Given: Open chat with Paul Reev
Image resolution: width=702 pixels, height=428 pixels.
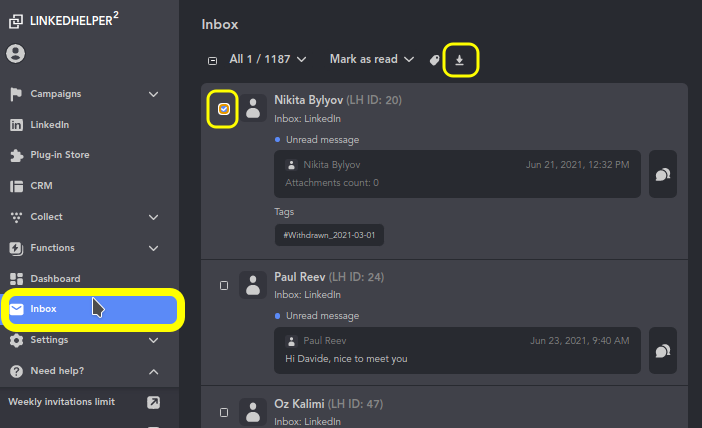Looking at the screenshot, I should pos(663,351).
